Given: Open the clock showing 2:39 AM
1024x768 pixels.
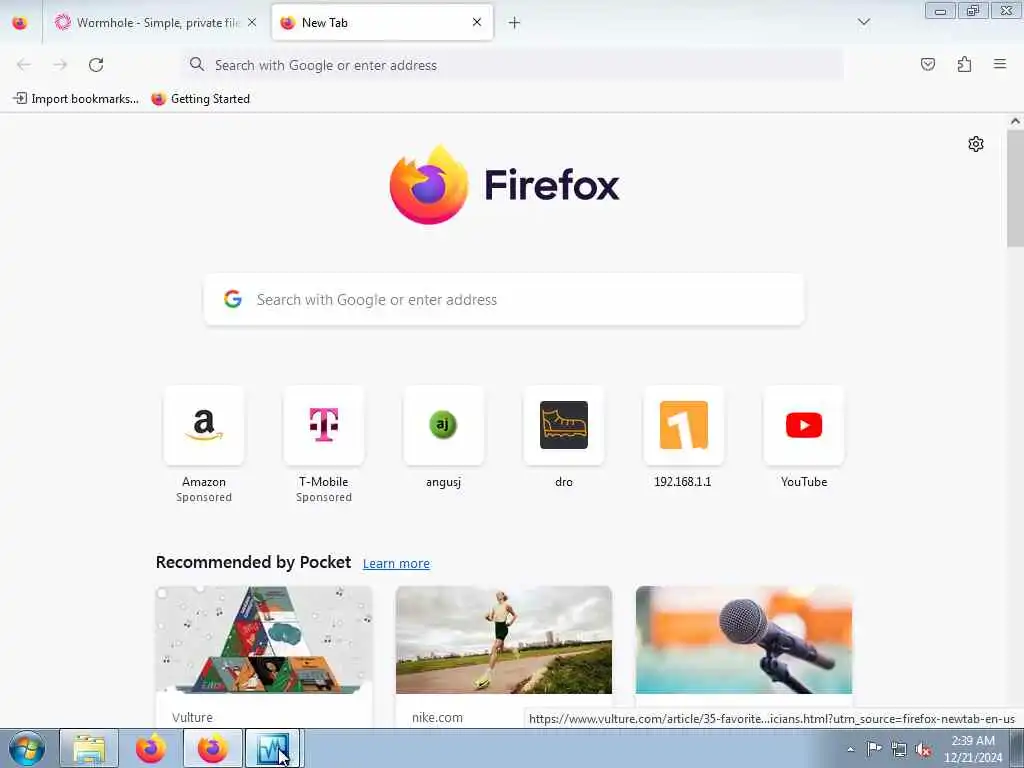Looking at the screenshot, I should 973,748.
